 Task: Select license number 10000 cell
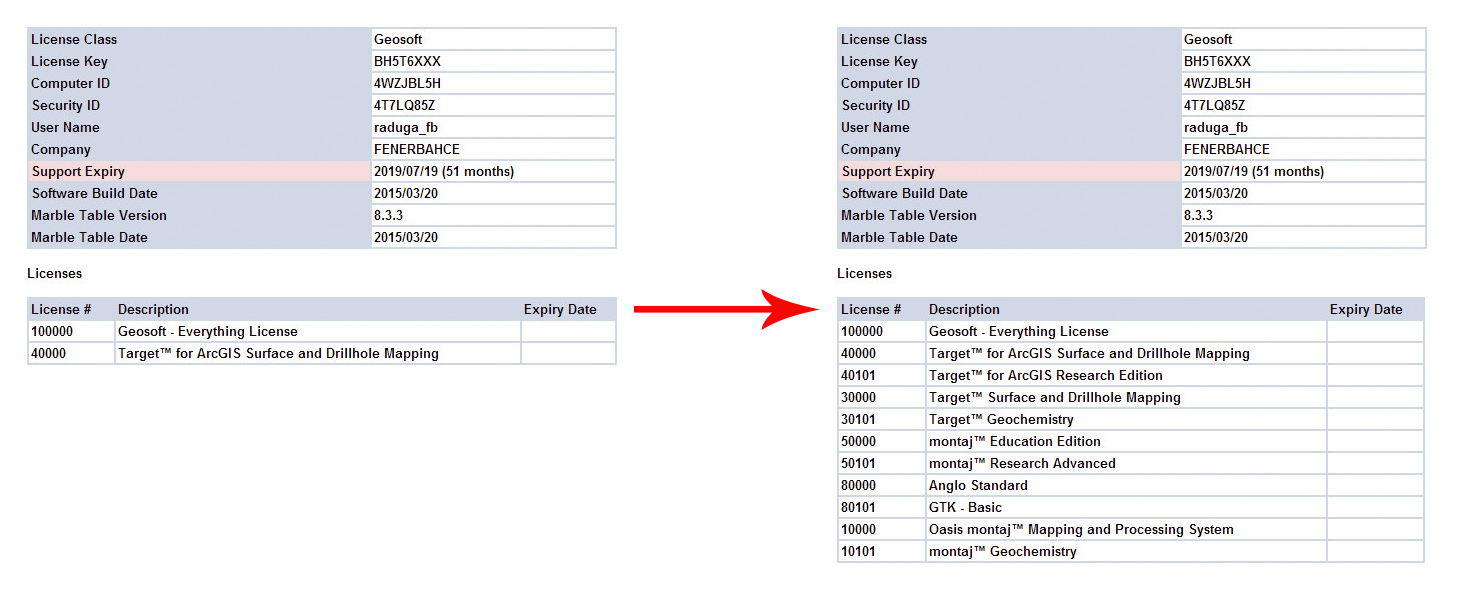[881, 530]
